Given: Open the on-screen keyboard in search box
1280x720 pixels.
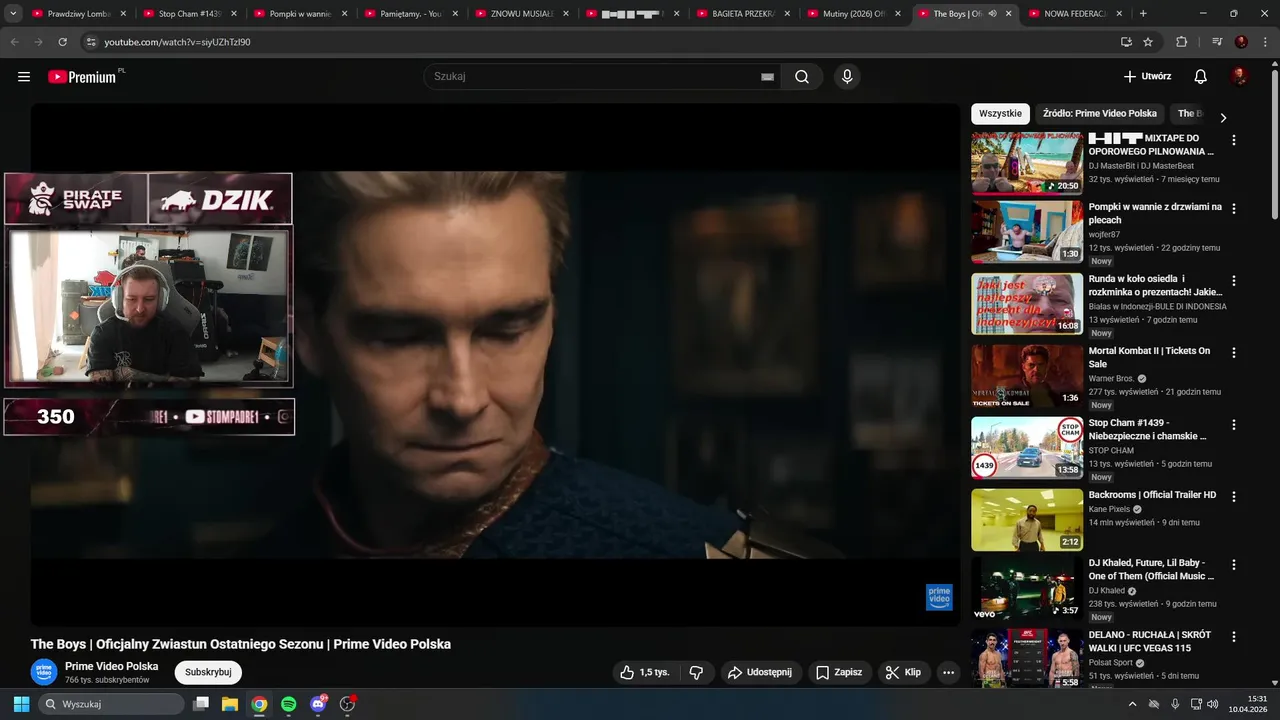Looking at the screenshot, I should coord(767,77).
